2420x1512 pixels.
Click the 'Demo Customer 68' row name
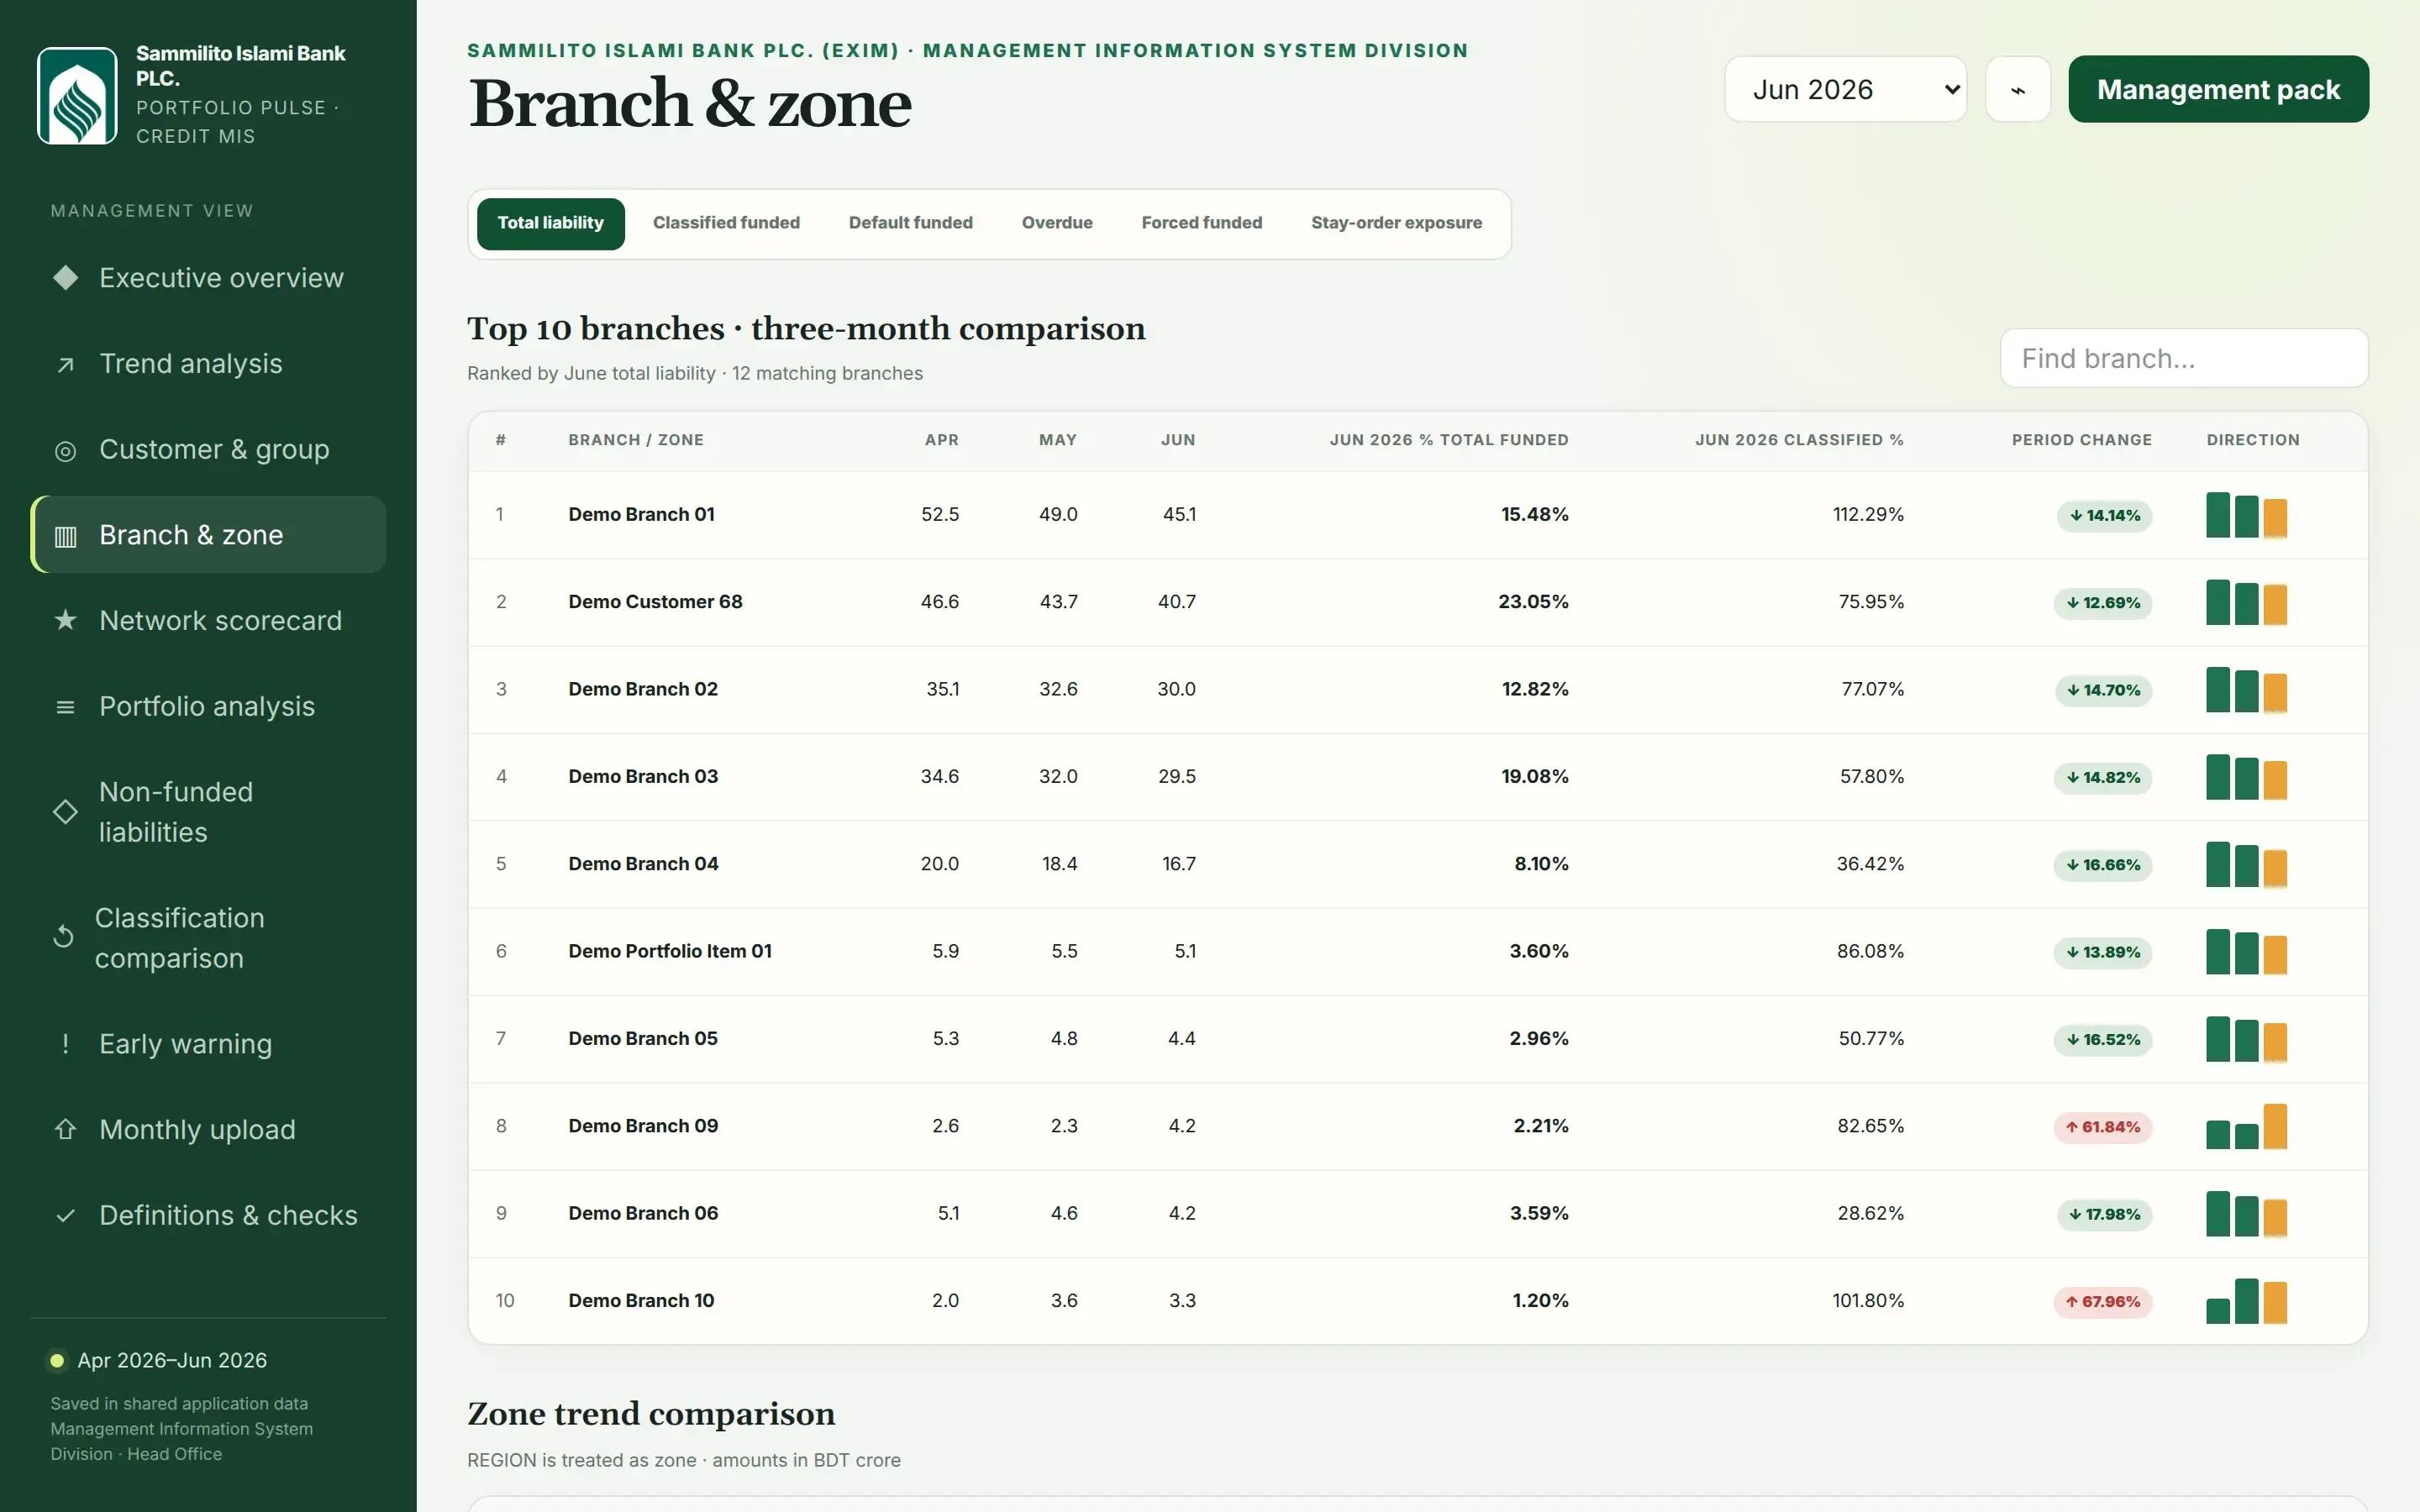pos(655,602)
